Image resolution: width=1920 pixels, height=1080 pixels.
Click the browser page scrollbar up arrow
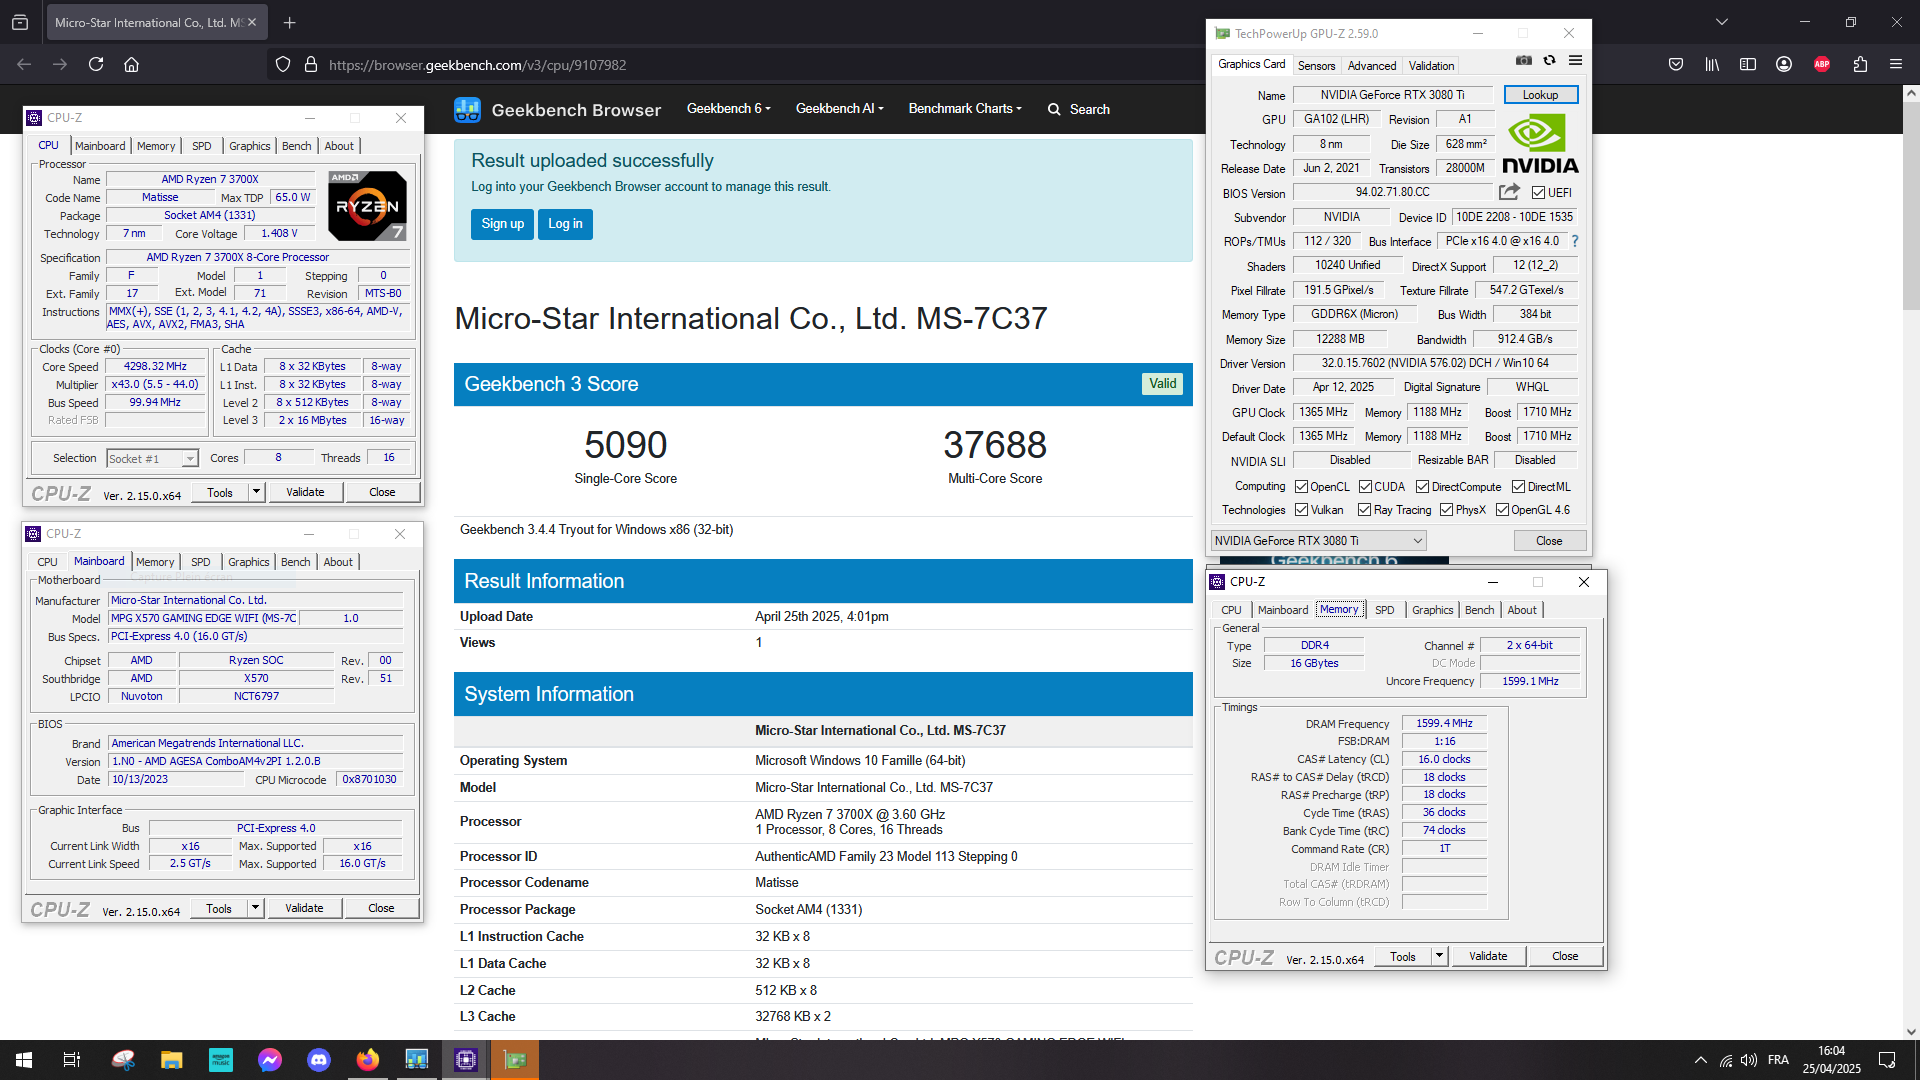click(x=1911, y=94)
